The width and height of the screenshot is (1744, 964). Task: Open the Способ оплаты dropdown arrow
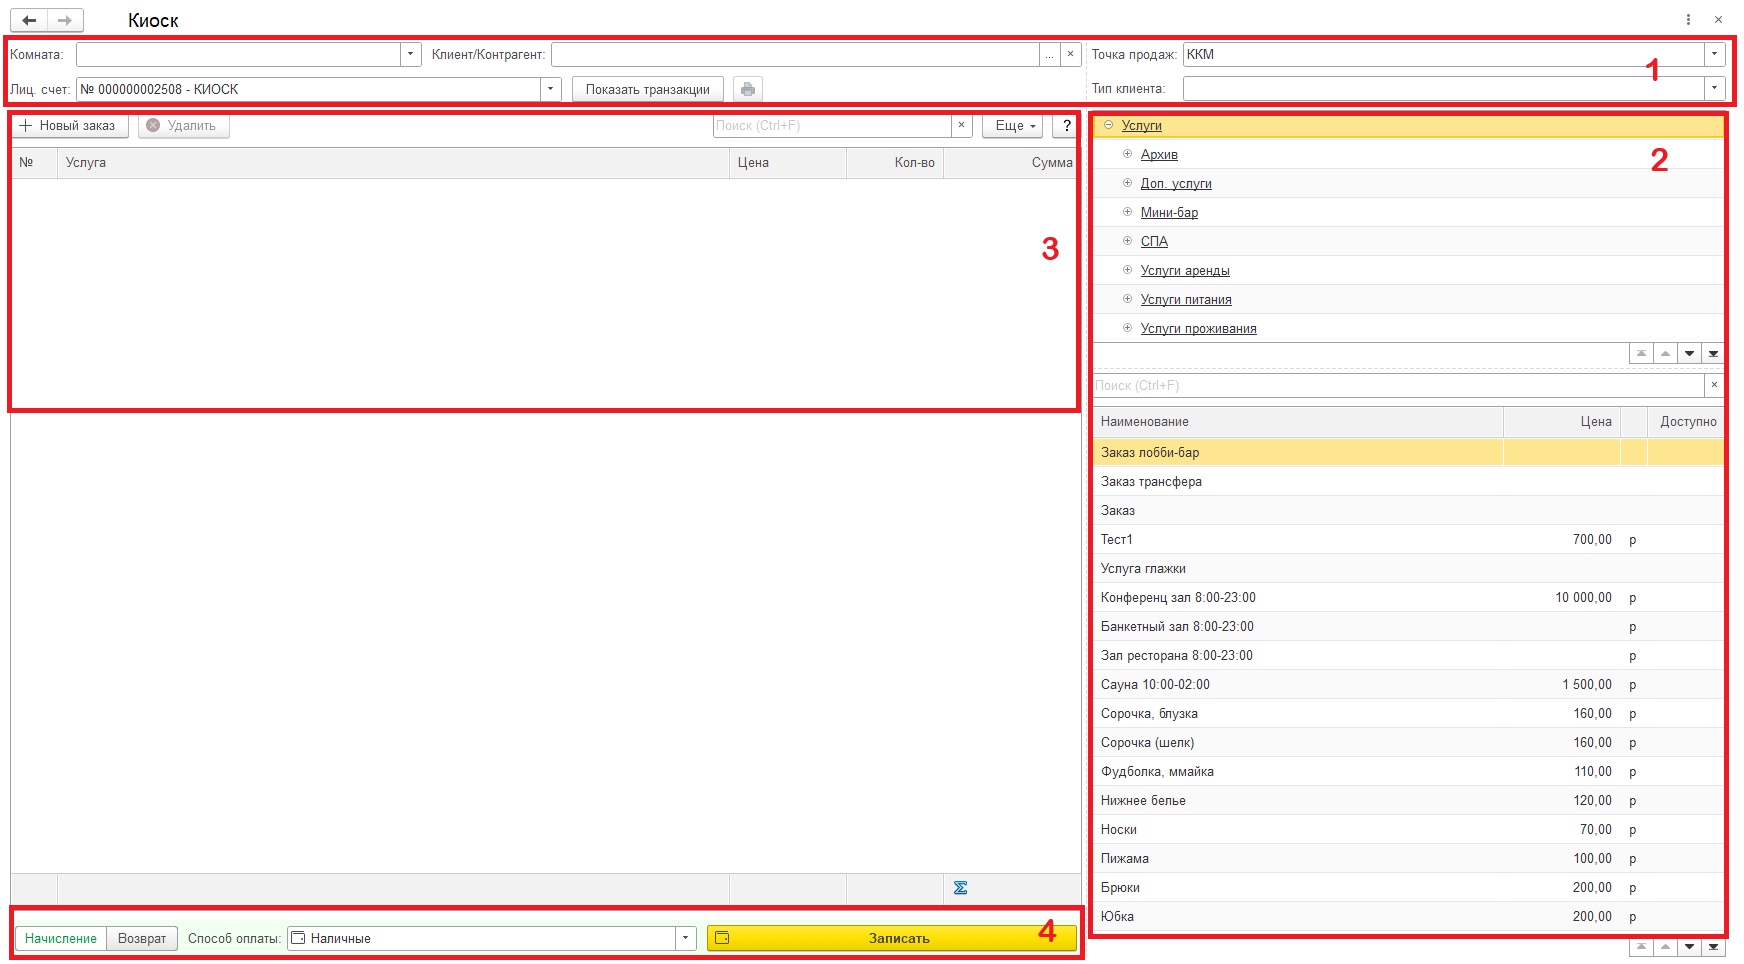click(686, 938)
